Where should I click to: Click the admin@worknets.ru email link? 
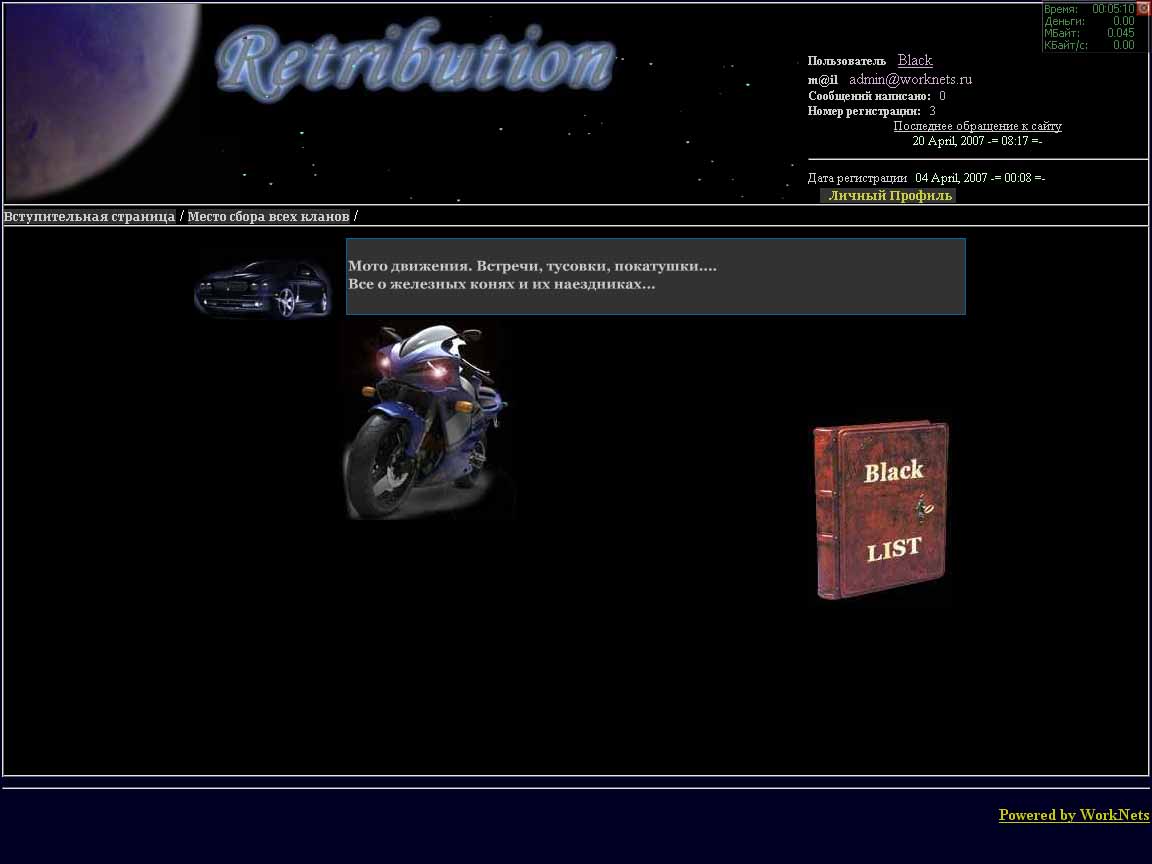(910, 79)
